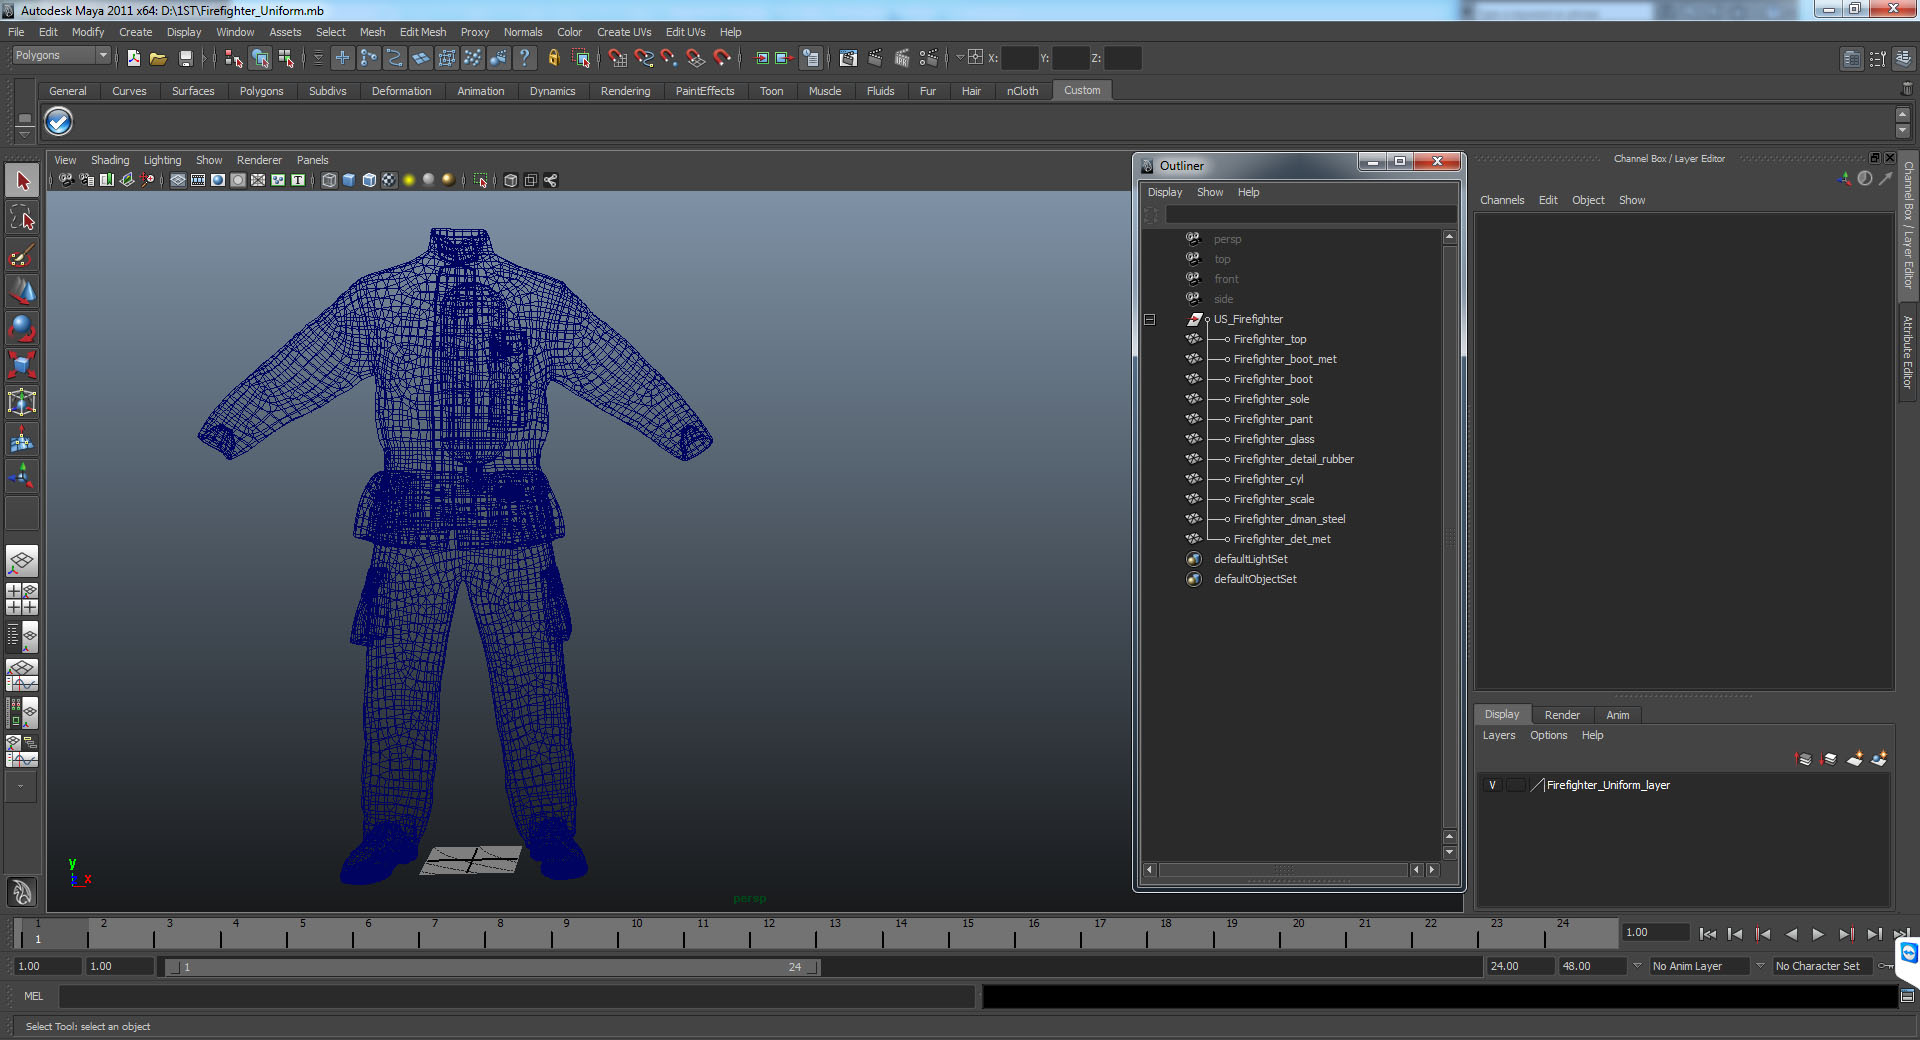Open the Polygons menu set dropdown
1920x1040 pixels.
pyautogui.click(x=60, y=56)
